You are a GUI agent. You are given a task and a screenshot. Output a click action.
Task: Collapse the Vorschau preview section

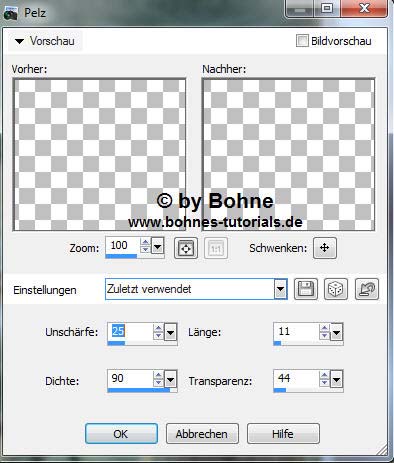pyautogui.click(x=20, y=41)
